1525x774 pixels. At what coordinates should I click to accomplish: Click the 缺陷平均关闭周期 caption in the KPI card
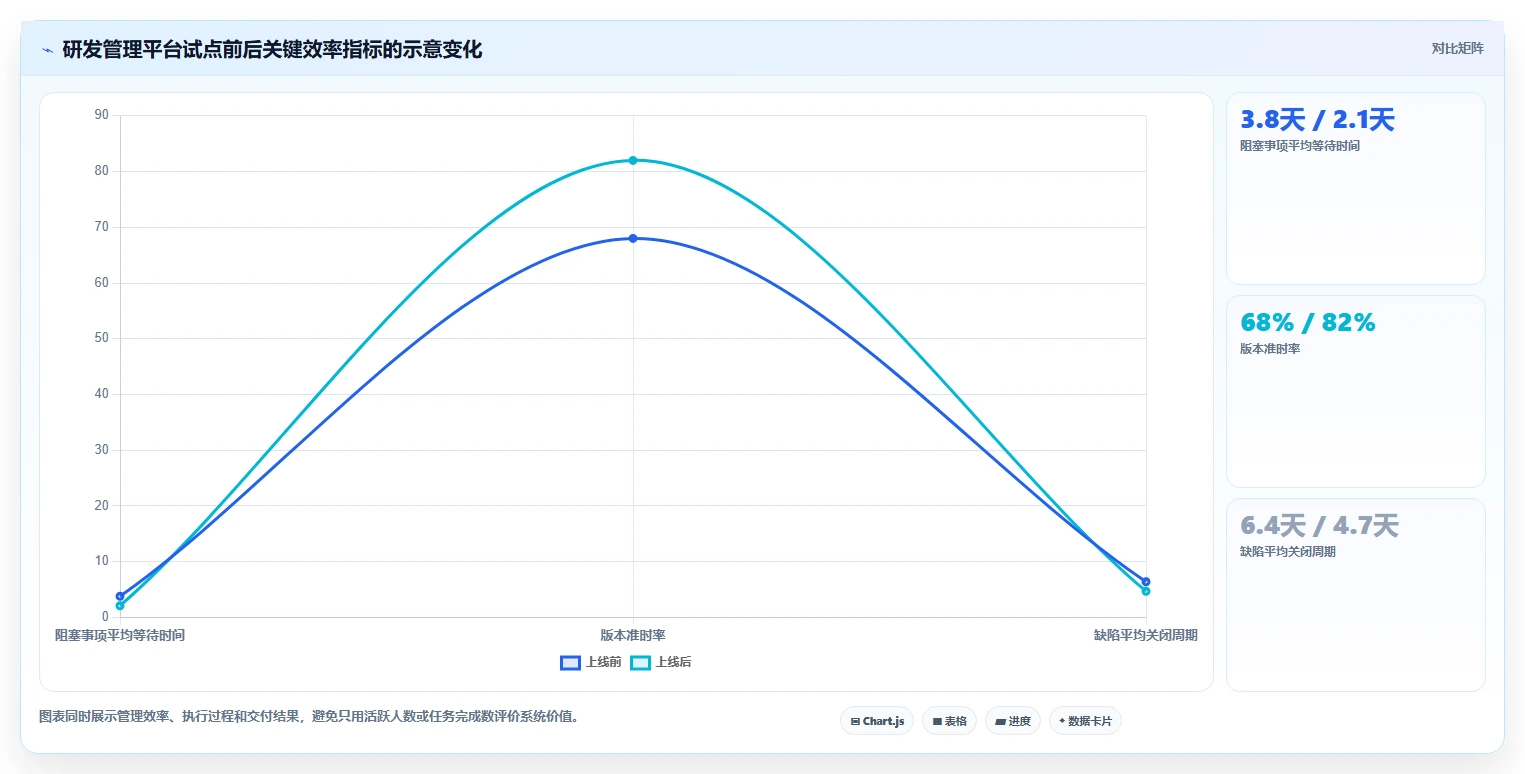1288,552
